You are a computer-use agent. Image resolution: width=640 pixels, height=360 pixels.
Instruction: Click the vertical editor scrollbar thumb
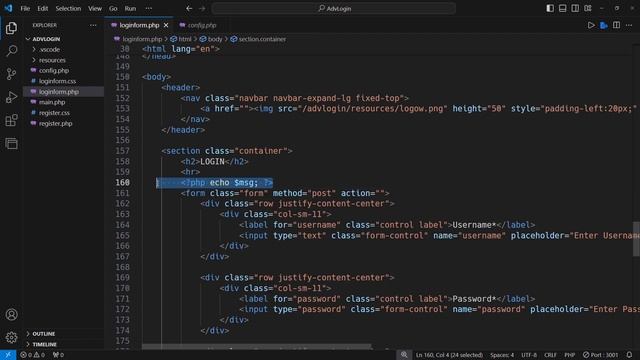click(x=636, y=239)
